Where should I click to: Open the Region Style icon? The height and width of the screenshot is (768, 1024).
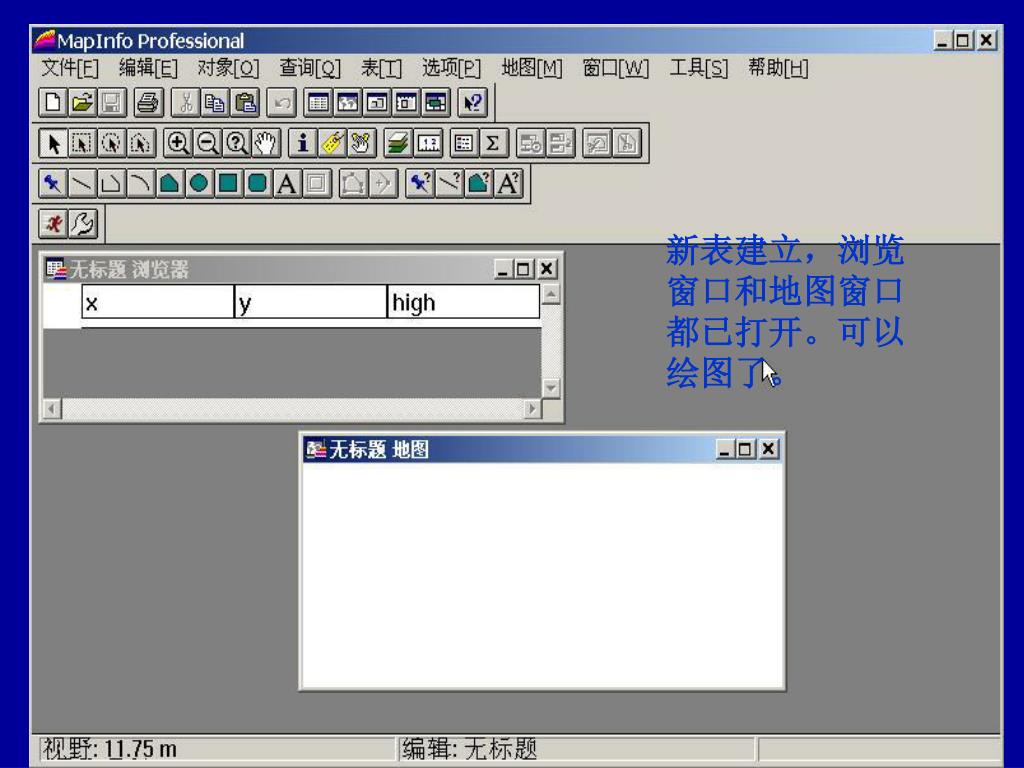pos(479,184)
